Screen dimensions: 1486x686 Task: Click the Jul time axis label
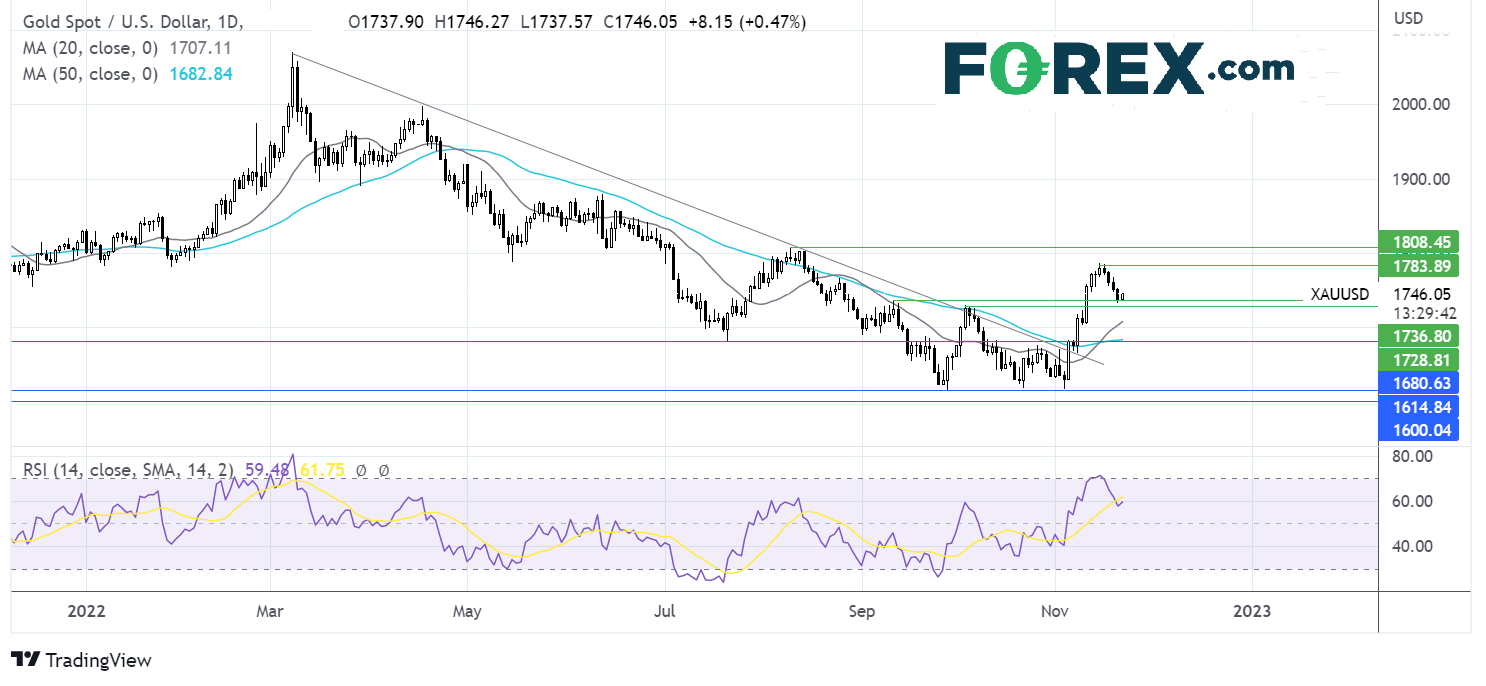coord(664,611)
